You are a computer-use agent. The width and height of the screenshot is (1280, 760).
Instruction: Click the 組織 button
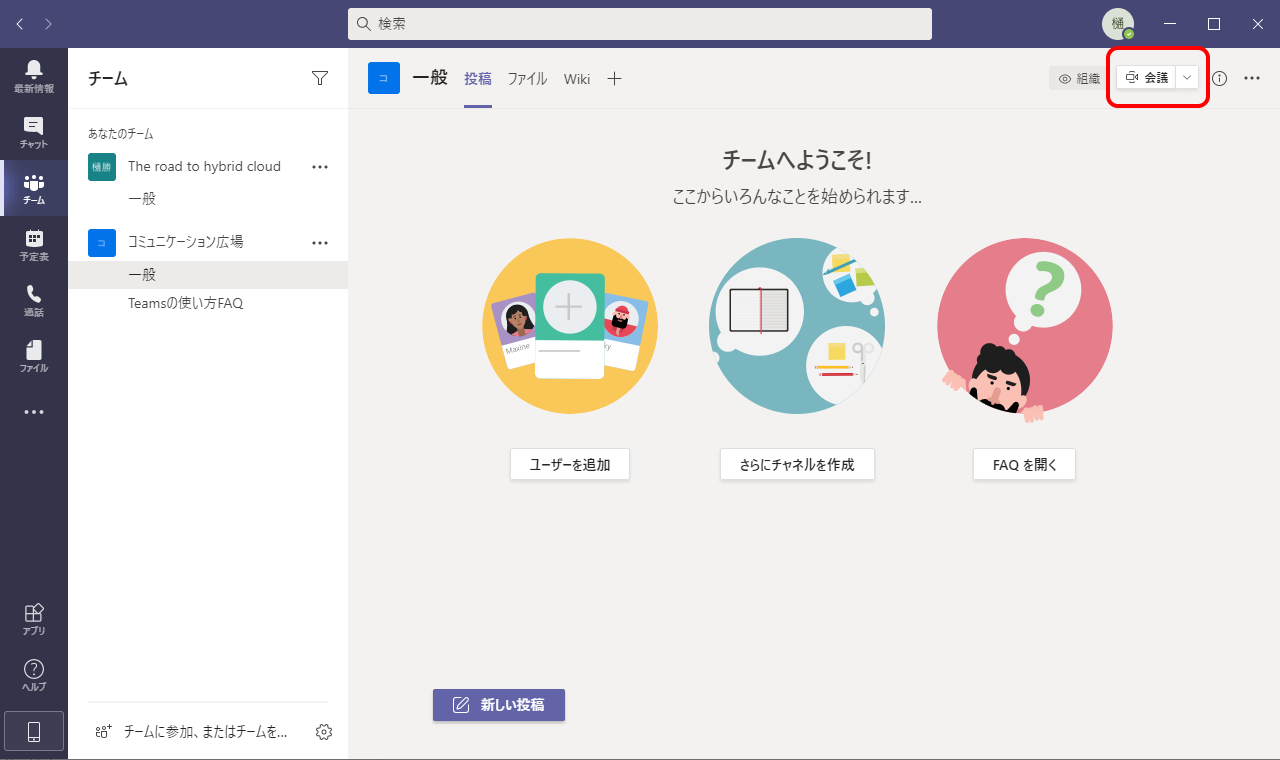[1079, 78]
